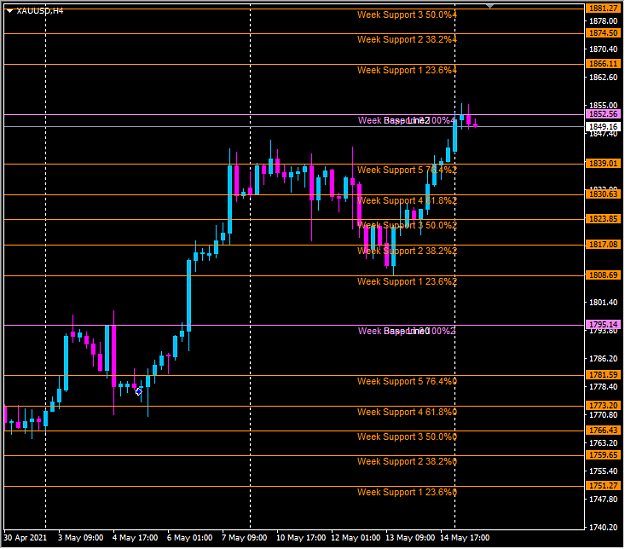The height and width of the screenshot is (549, 625).
Task: Click the 1770.80 price scale tick
Action: coord(603,415)
